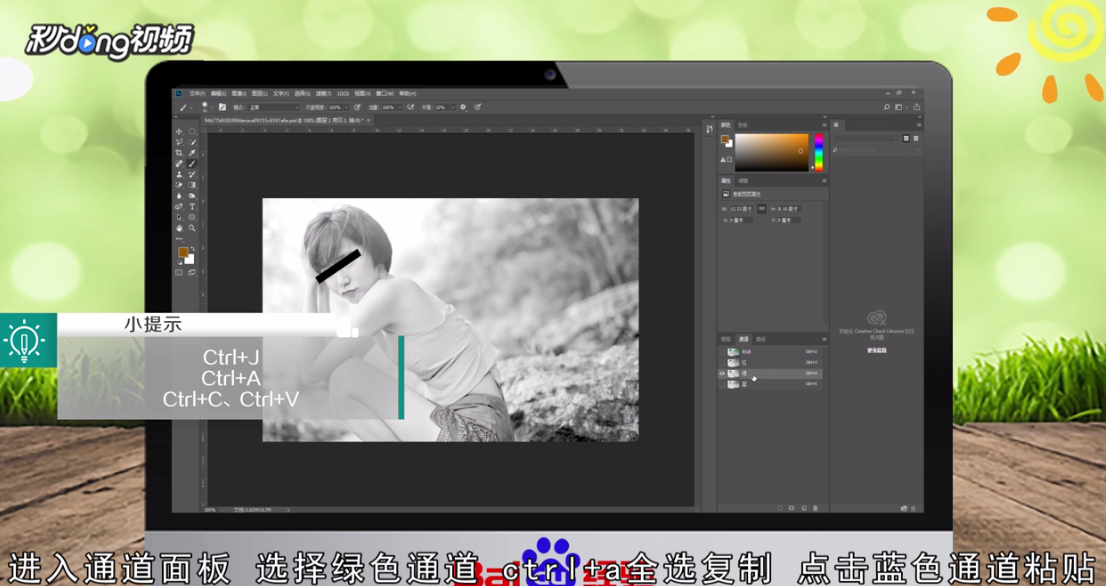Switch Libraries to grid view

coord(906,138)
